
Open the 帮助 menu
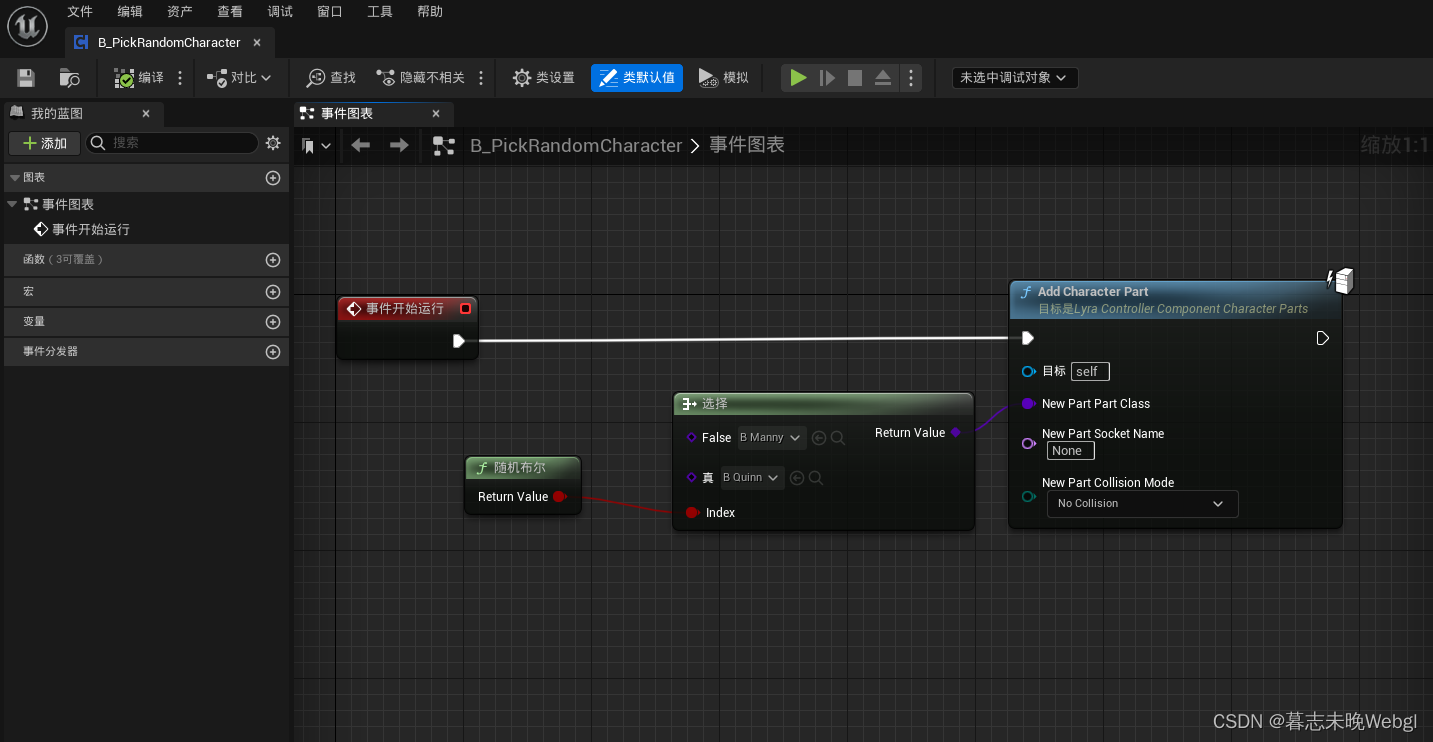pyautogui.click(x=430, y=12)
